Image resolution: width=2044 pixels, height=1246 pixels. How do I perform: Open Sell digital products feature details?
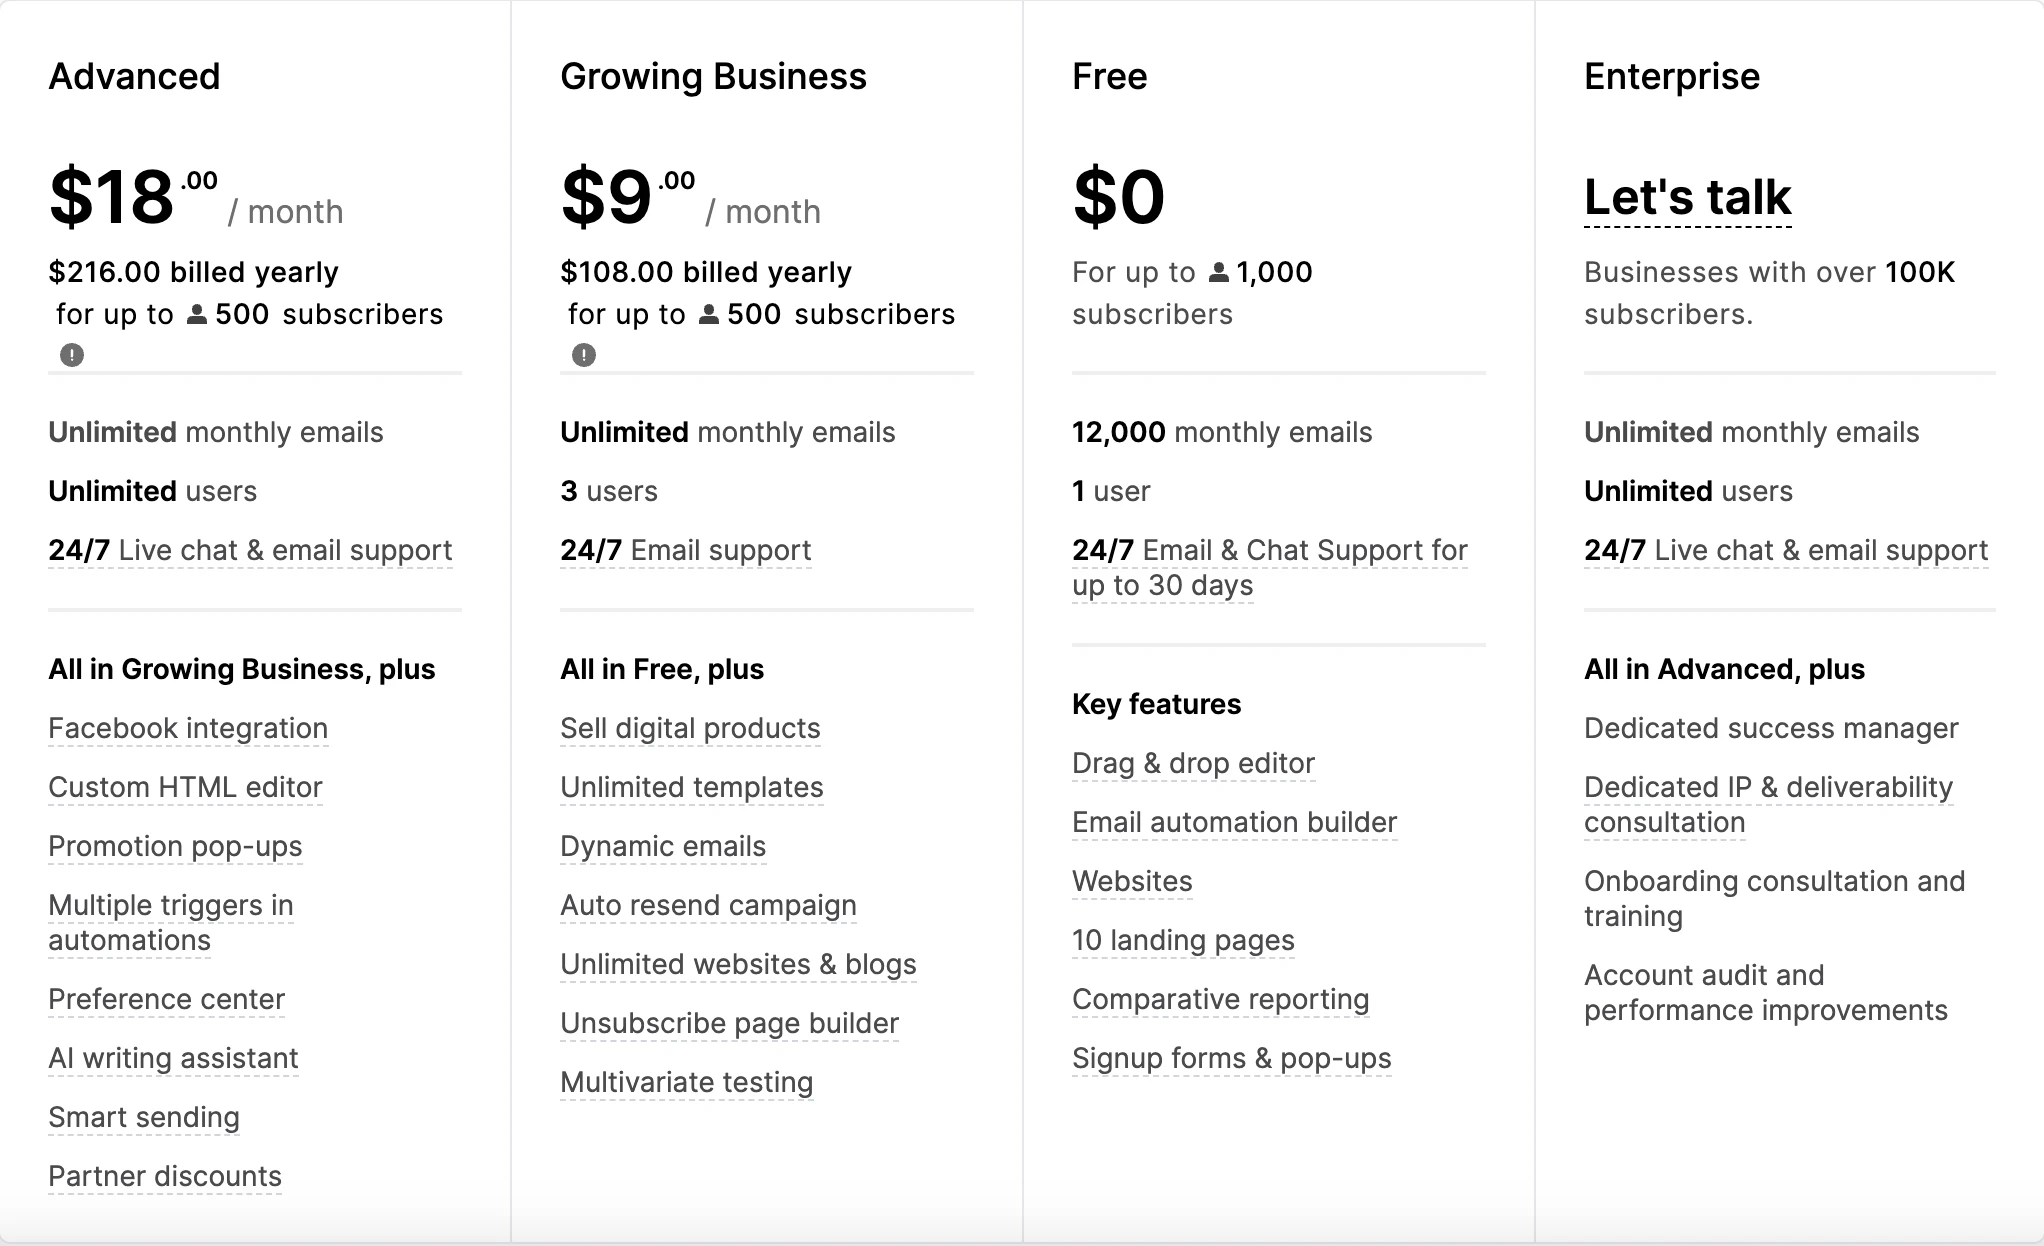pos(690,728)
